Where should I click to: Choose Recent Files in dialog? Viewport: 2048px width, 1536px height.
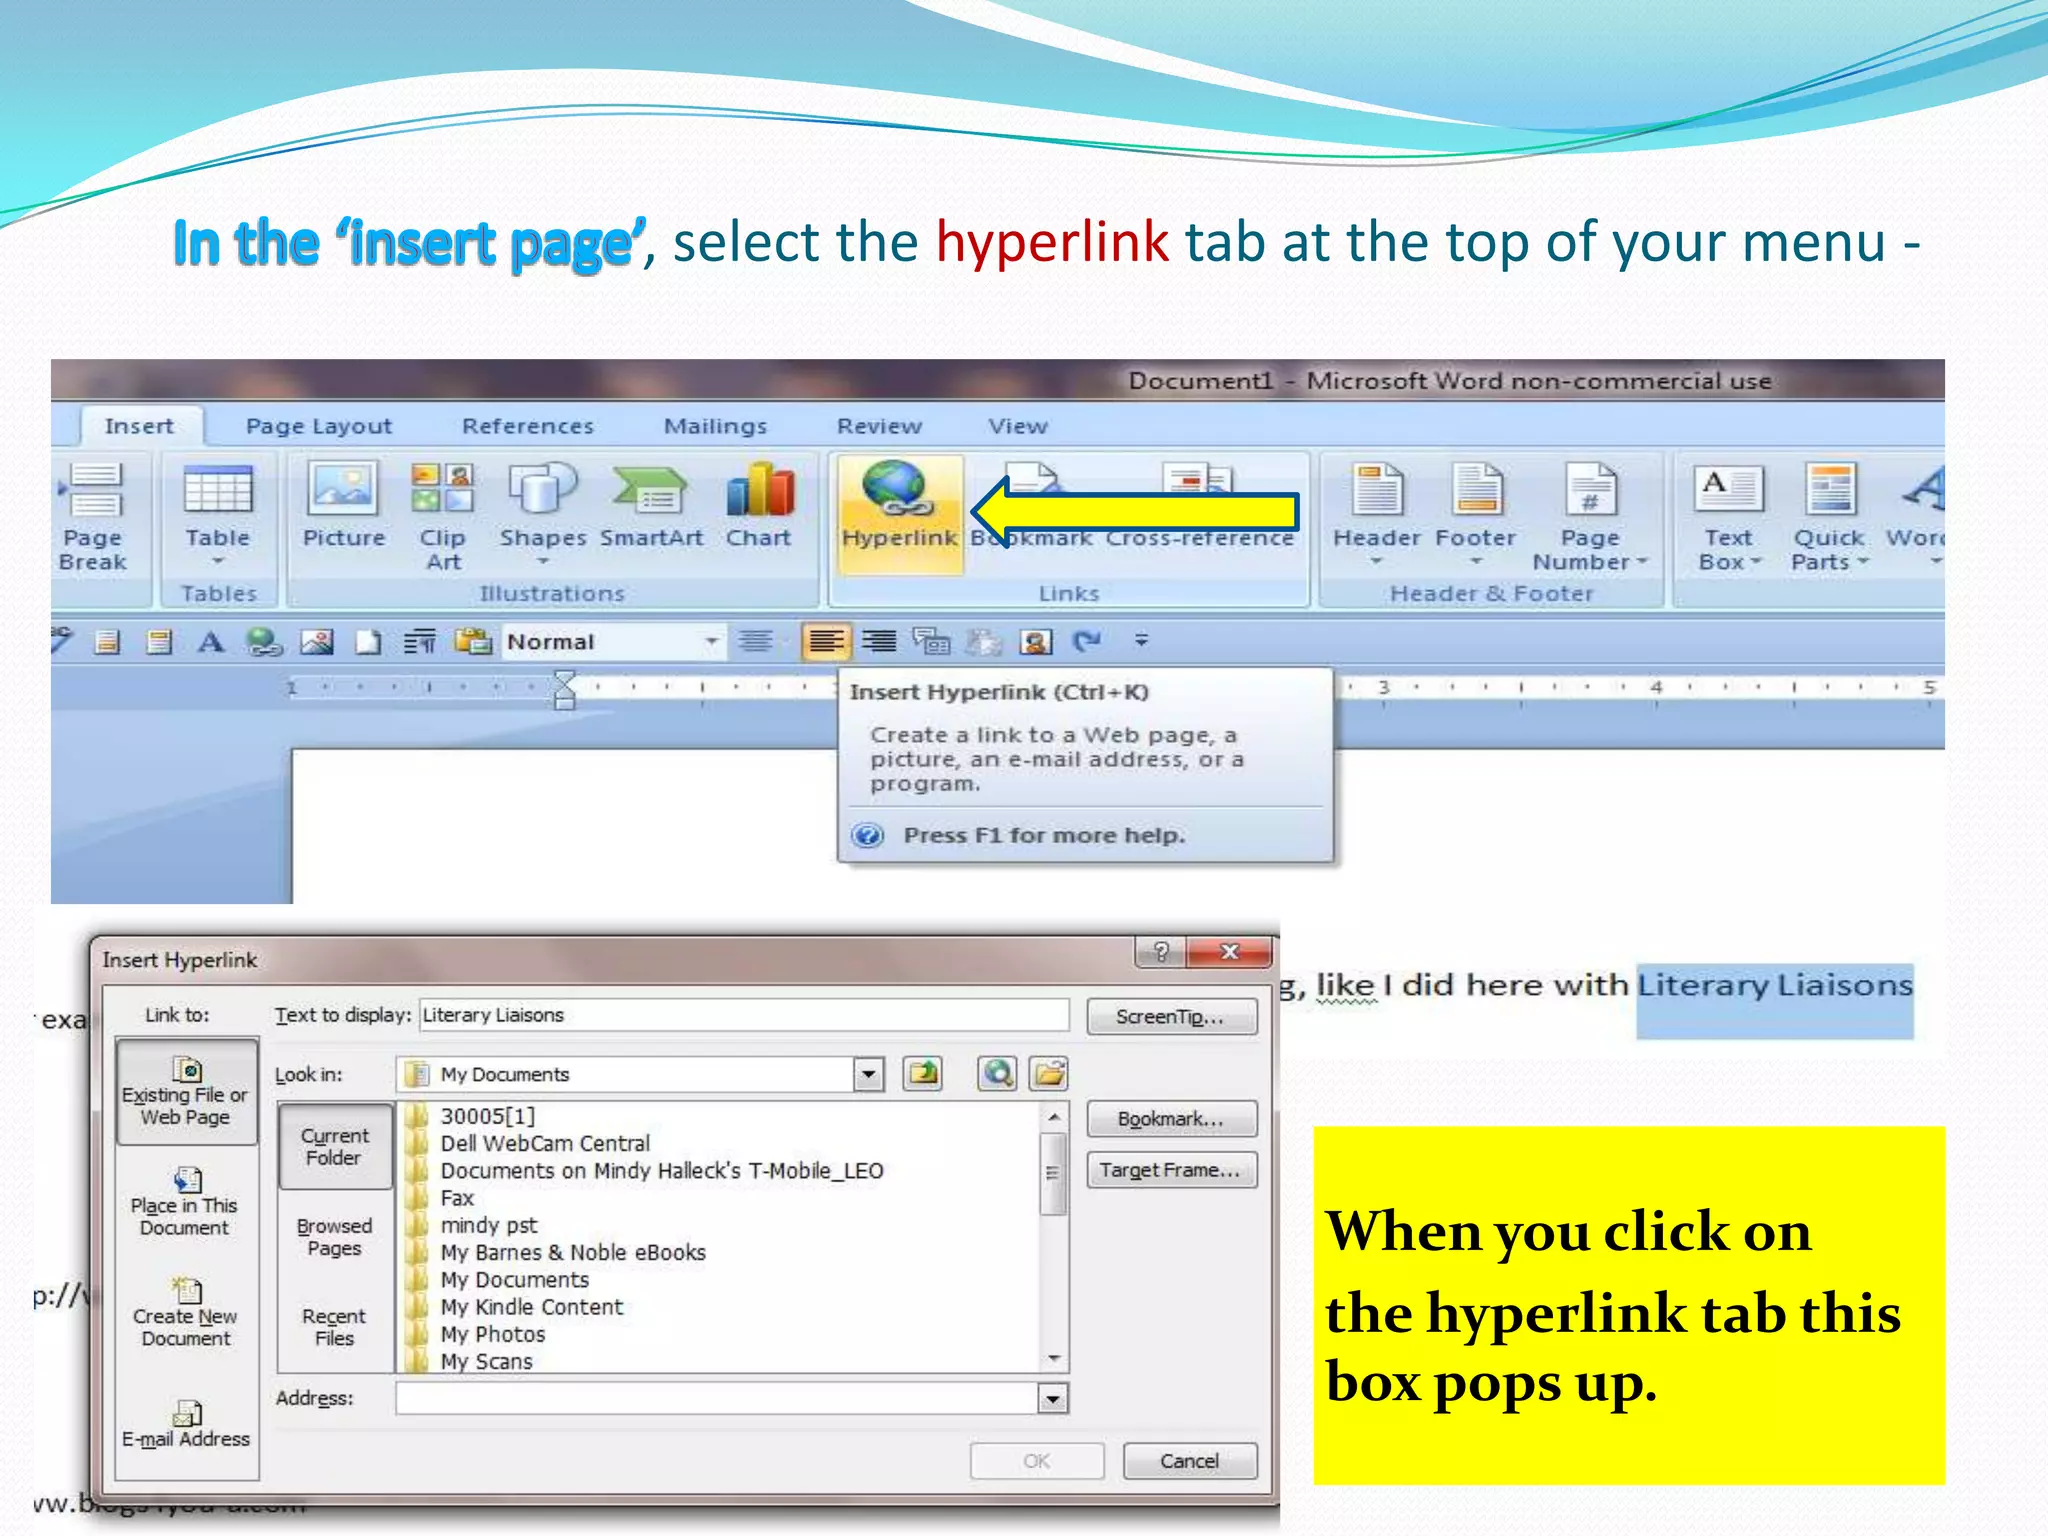coord(335,1327)
